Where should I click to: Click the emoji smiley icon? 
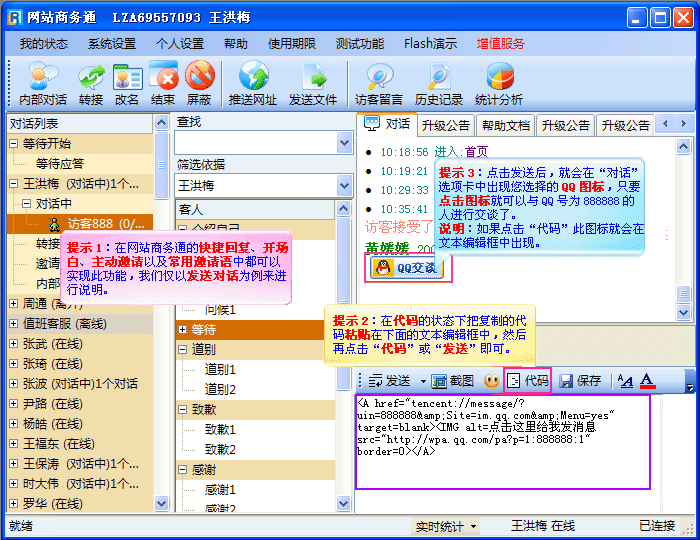[x=491, y=381]
